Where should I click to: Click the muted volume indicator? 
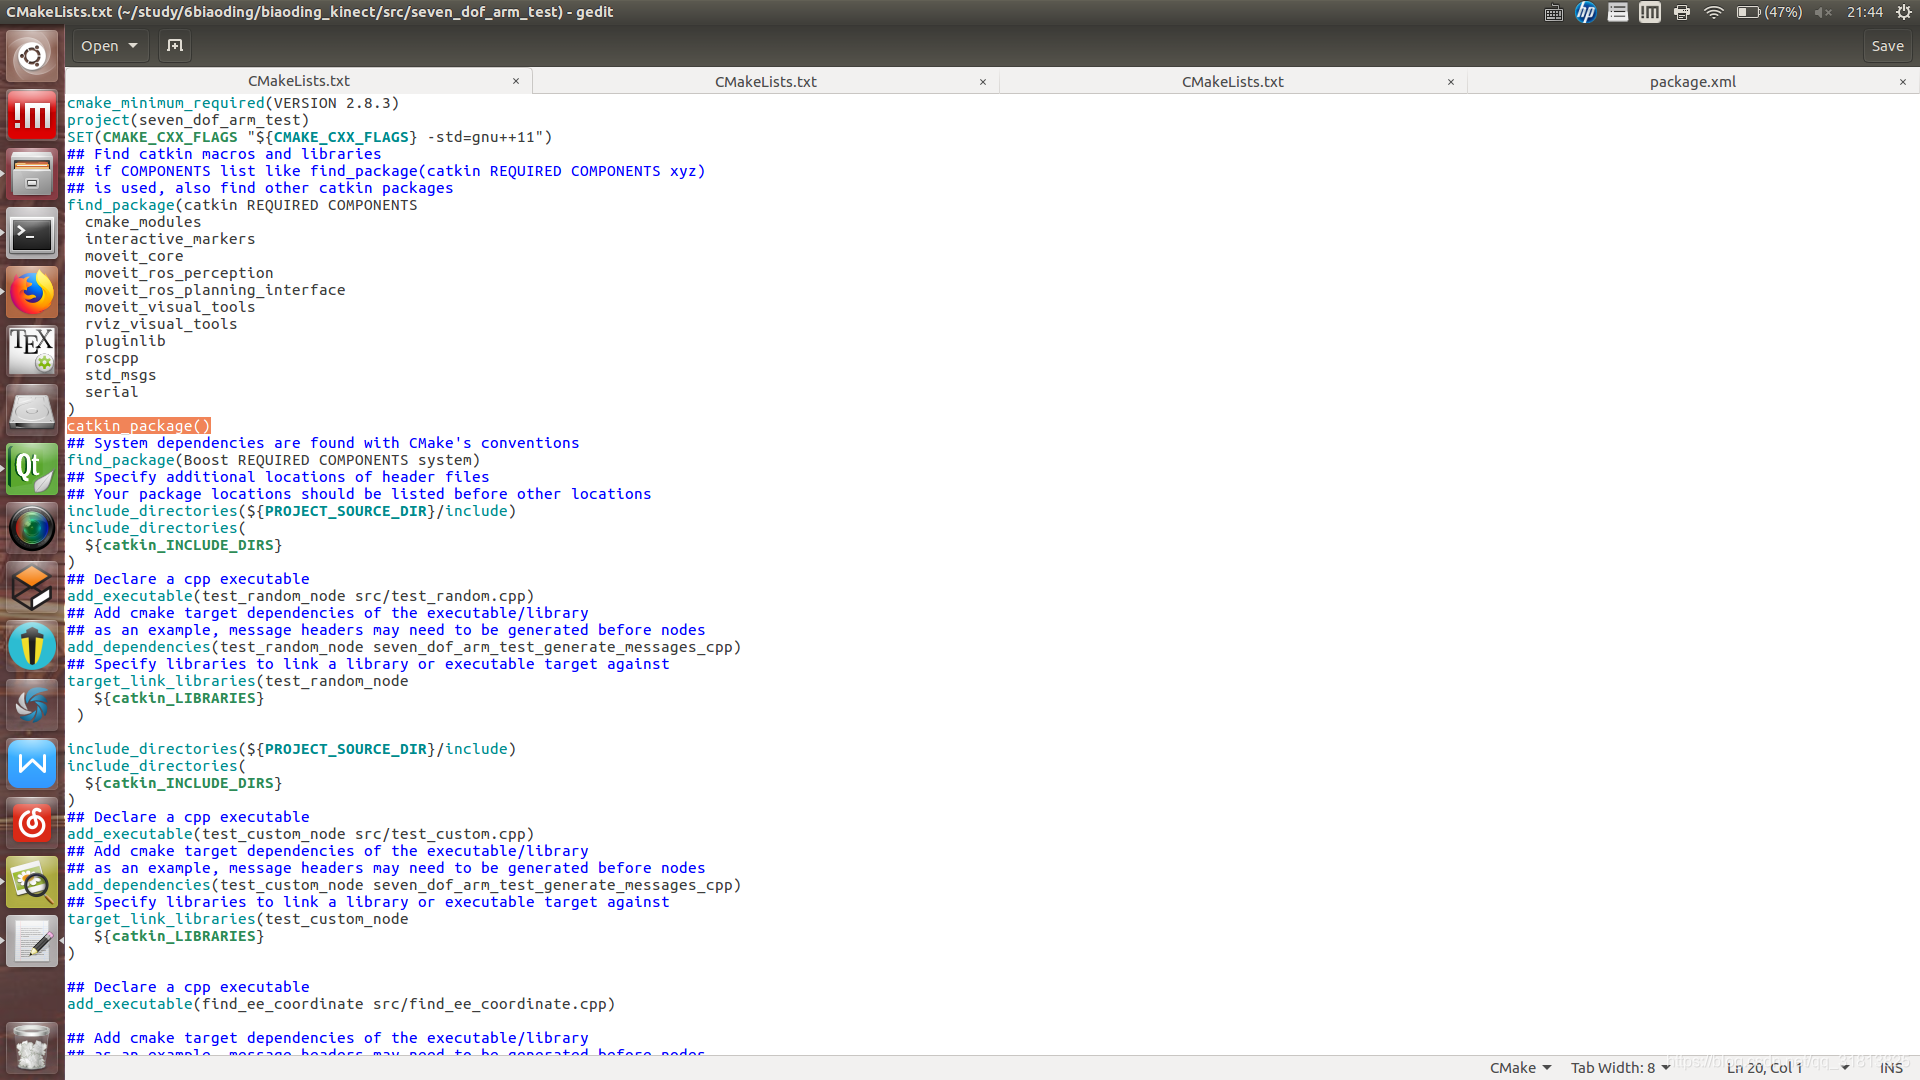pos(1823,12)
